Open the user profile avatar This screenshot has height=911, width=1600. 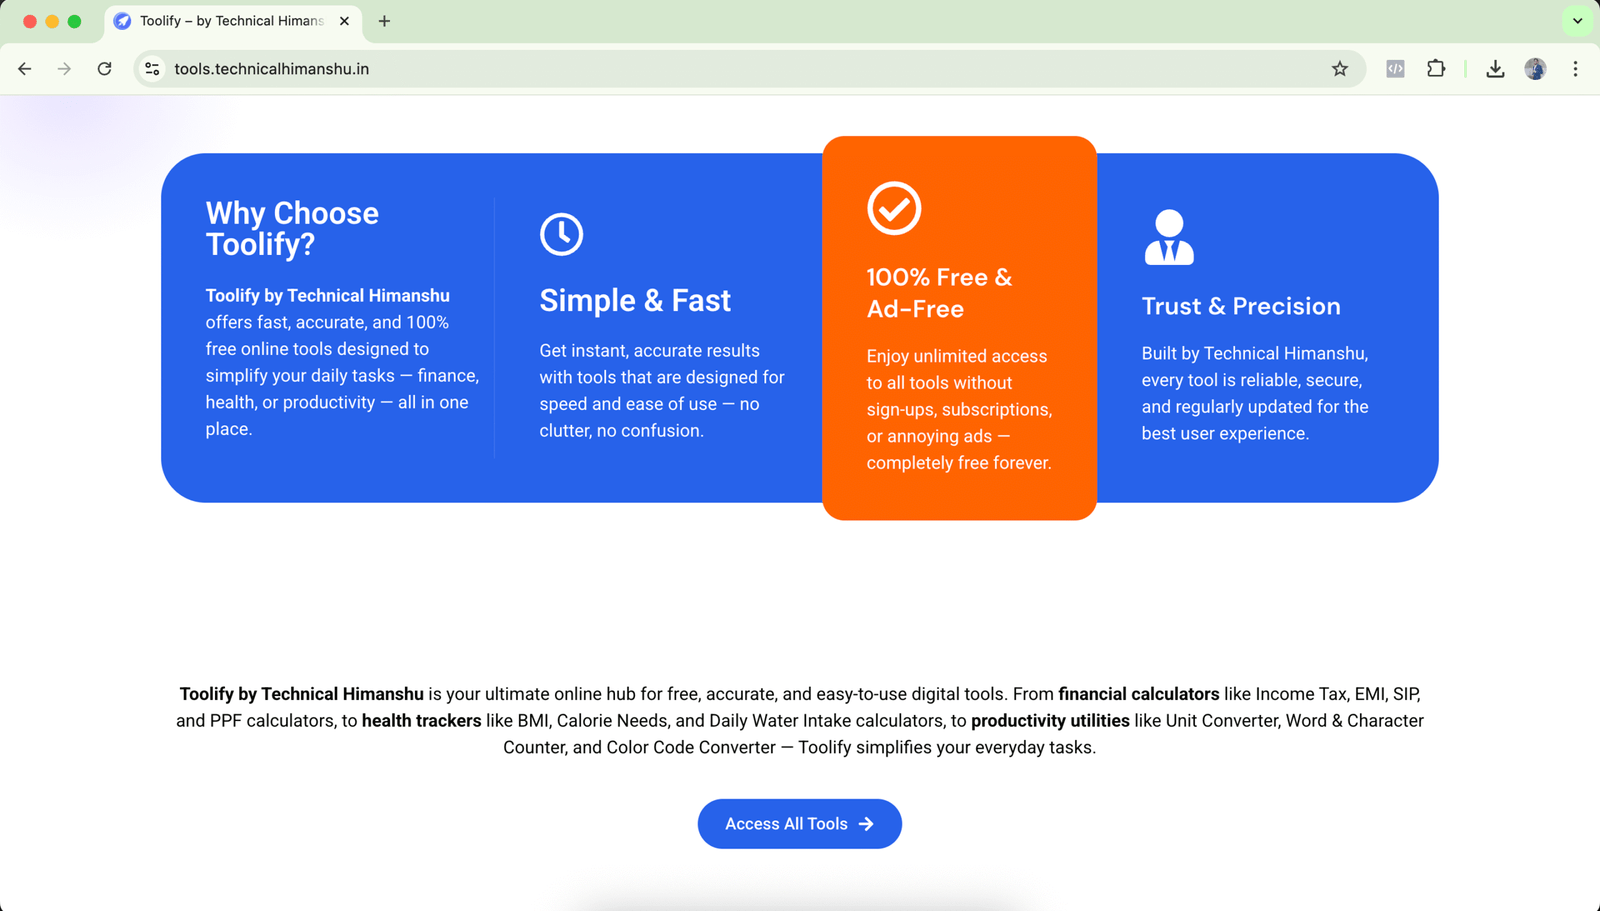(x=1535, y=69)
